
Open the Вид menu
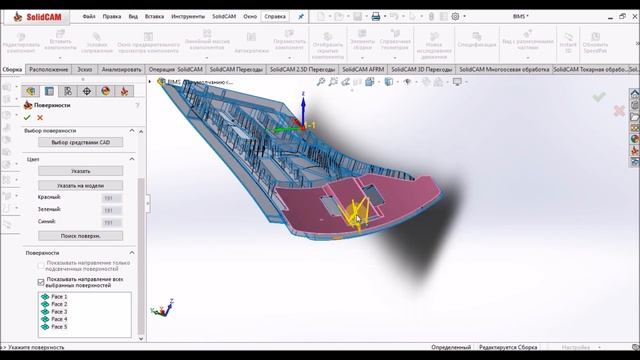[133, 17]
